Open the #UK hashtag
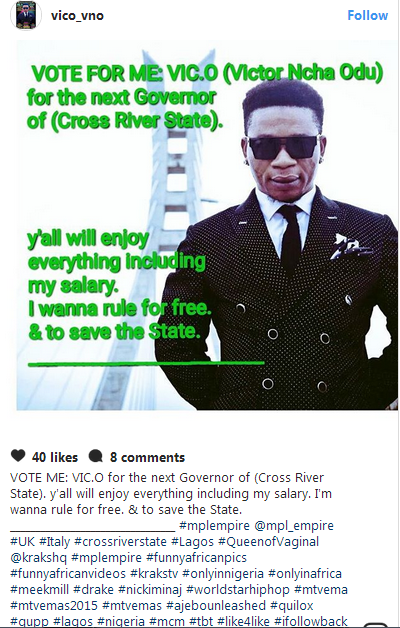This screenshot has width=400, height=628. (x=23, y=541)
